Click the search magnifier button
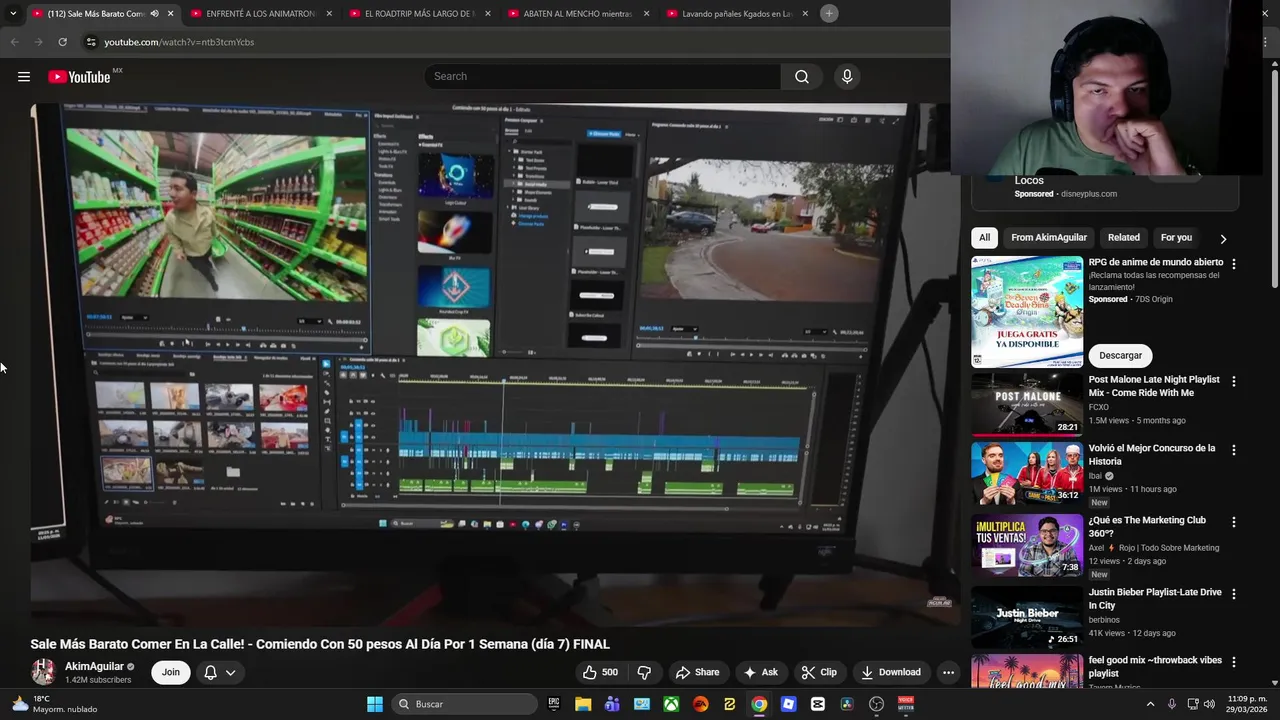This screenshot has height=720, width=1280. click(802, 77)
